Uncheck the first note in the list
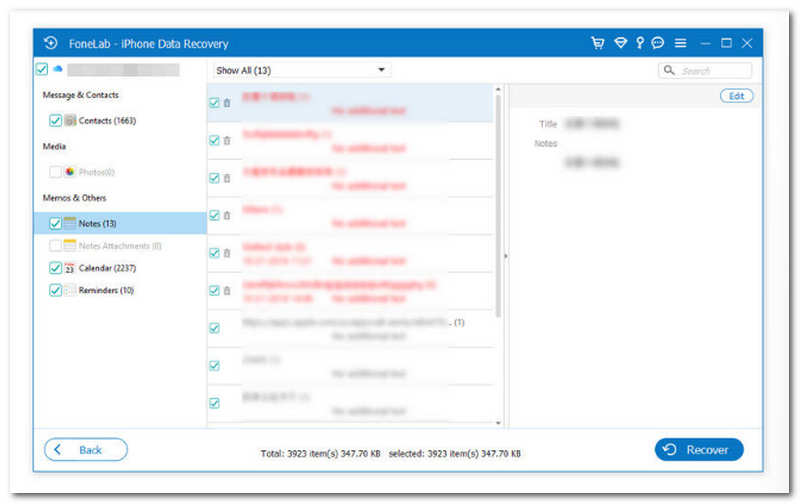The width and height of the screenshot is (800, 504). 214,103
